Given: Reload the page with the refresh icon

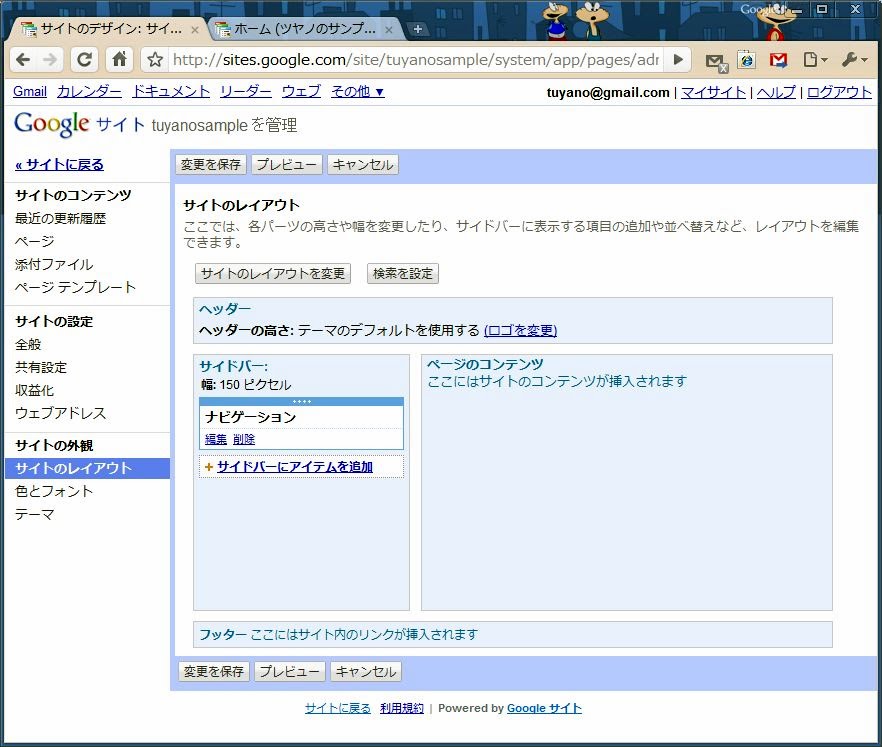Looking at the screenshot, I should 84,60.
